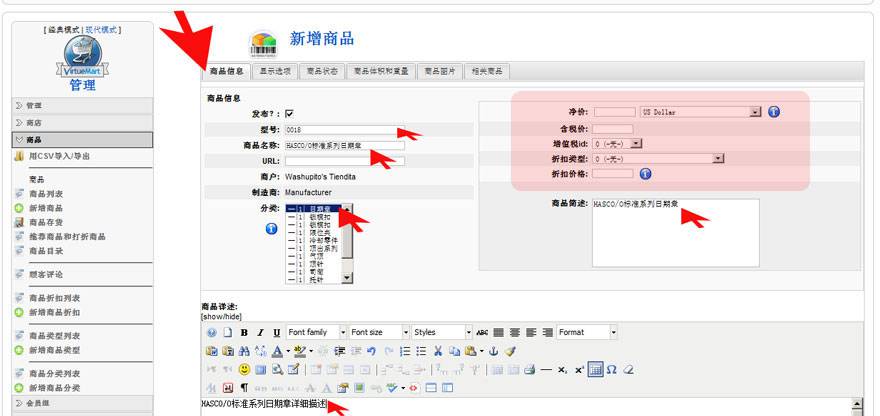Viewport: 880px width, 416px height.
Task: Run cleanup code broom icon
Action: (510, 351)
